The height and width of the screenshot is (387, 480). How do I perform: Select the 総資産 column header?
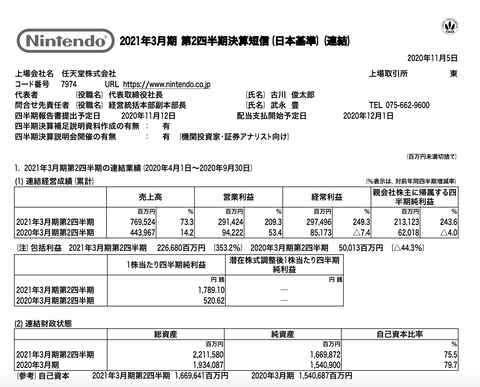pyautogui.click(x=166, y=334)
